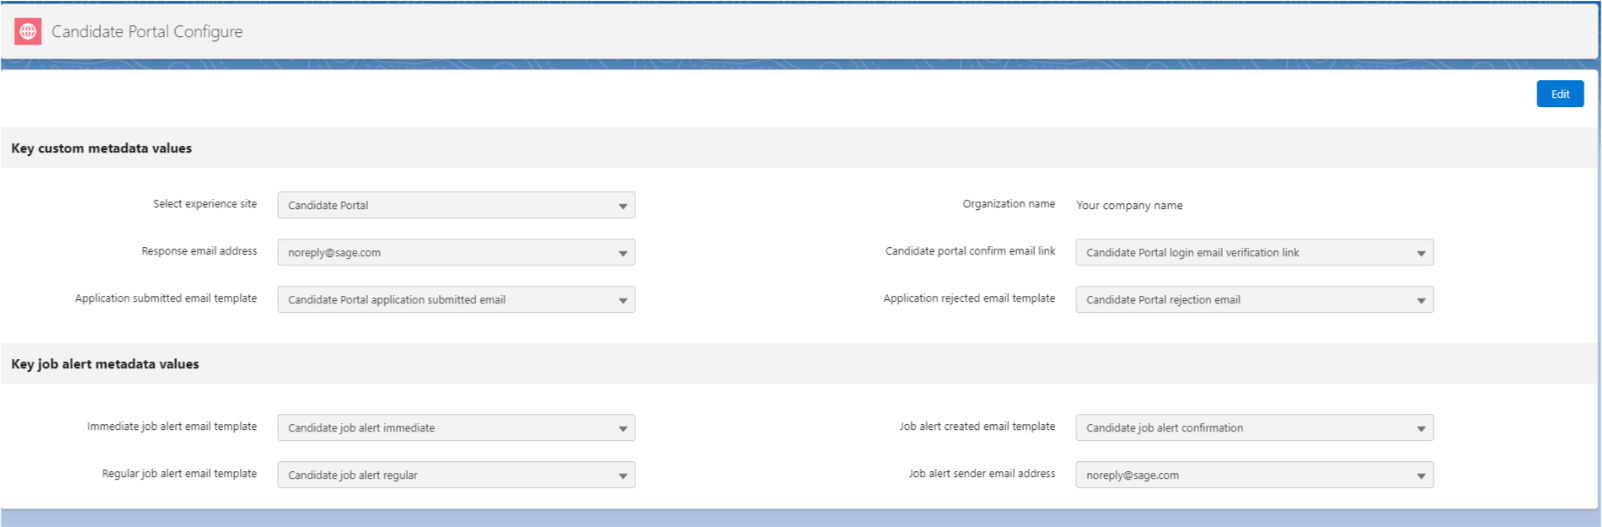Click the Key job alert metadata values heading

pos(105,364)
